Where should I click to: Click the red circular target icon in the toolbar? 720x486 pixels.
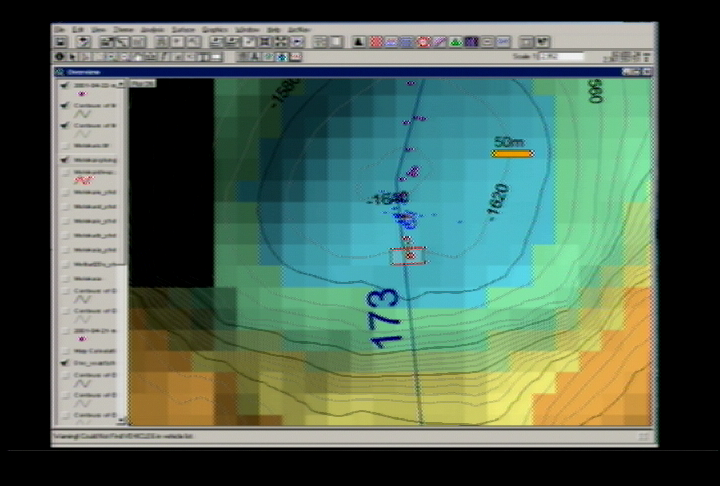[422, 42]
